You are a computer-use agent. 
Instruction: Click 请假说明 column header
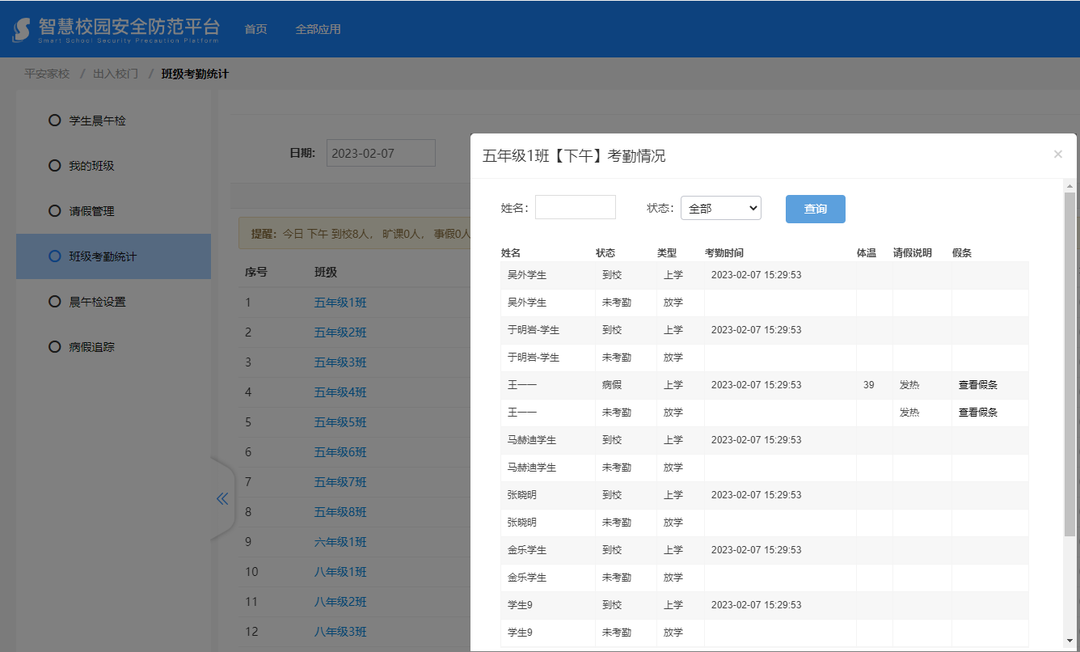click(x=912, y=253)
